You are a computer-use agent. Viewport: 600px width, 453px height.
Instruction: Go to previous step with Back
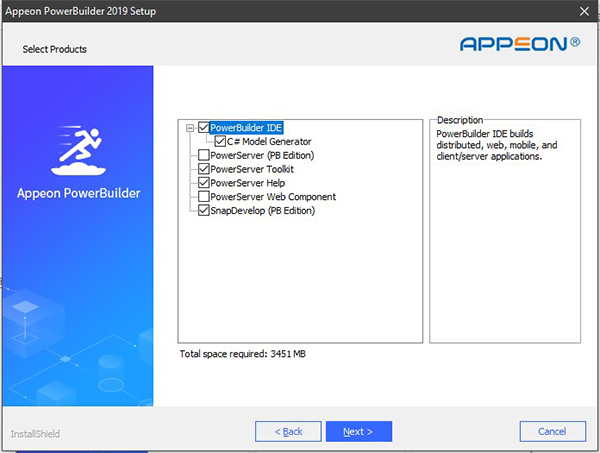(x=288, y=431)
